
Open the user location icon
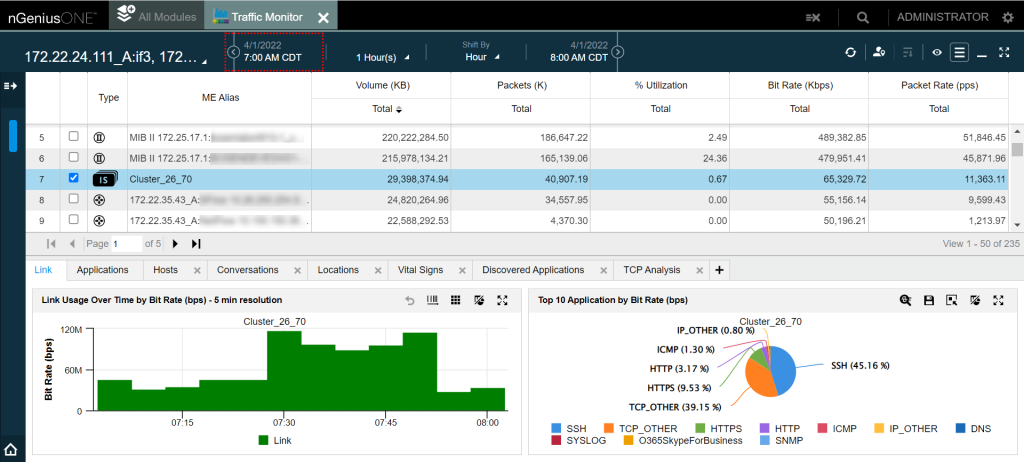point(878,52)
